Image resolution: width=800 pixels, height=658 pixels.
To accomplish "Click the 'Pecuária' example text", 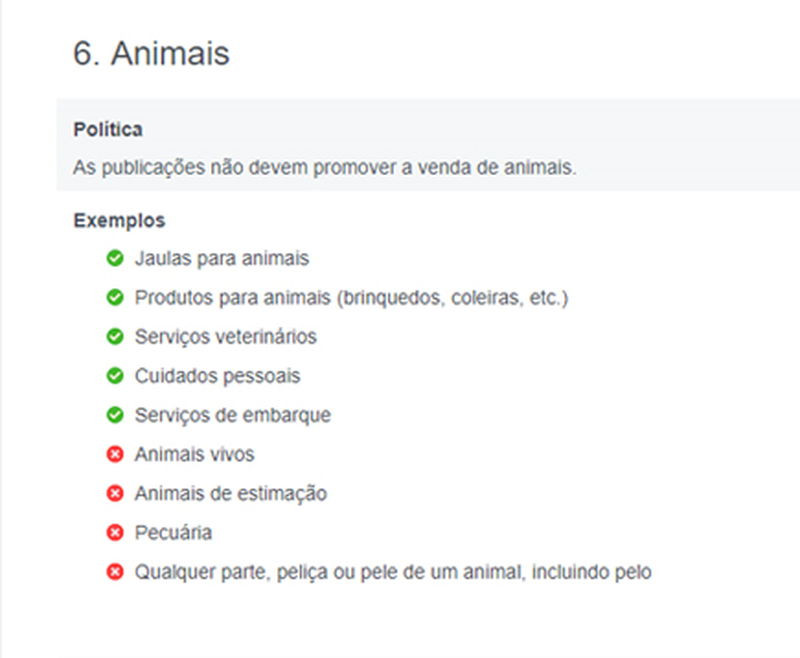I will pyautogui.click(x=173, y=533).
